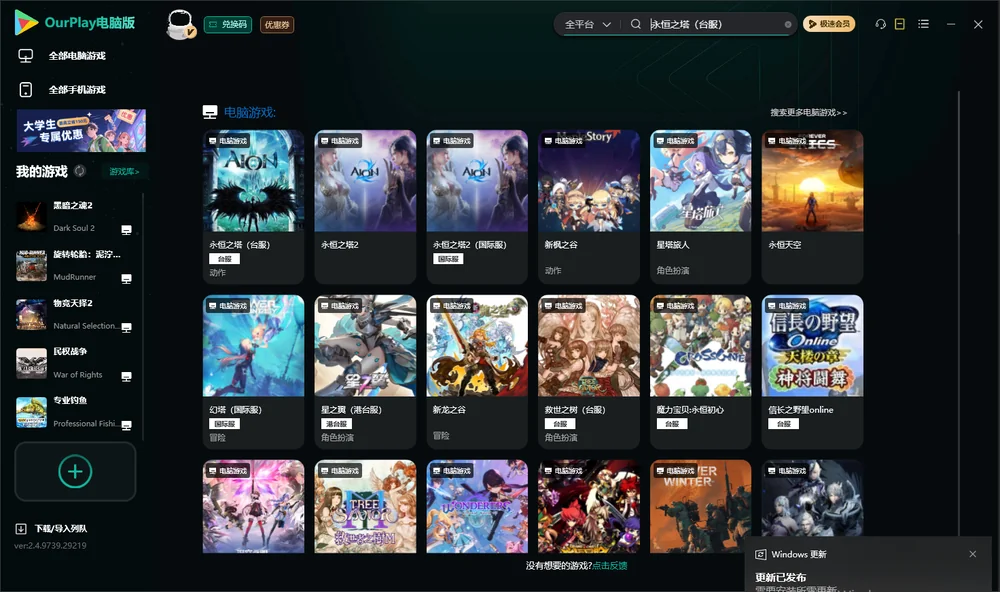Click the PC icon on Professional Fishing row

(x=126, y=426)
